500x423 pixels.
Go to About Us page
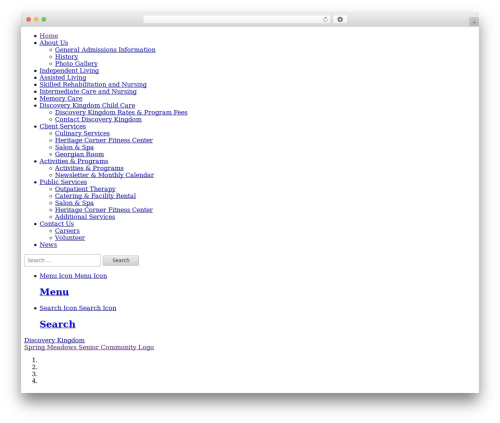coord(54,43)
